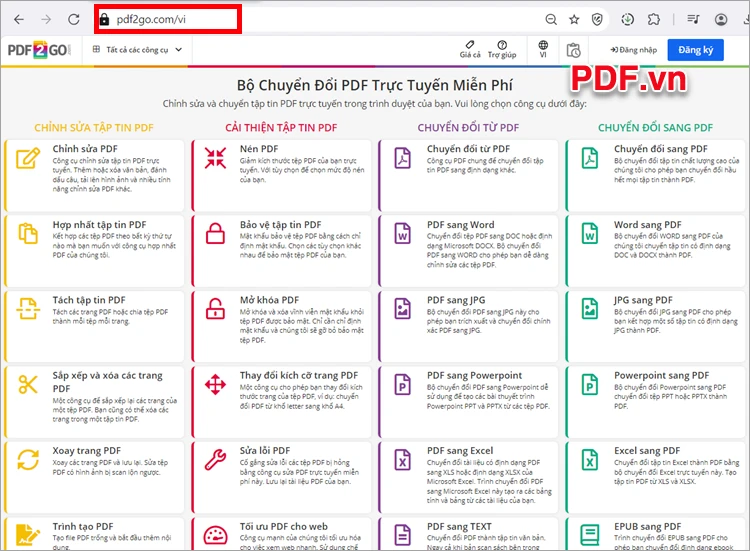Click the zoom magnifier icon in address bar
Image resolution: width=750 pixels, height=551 pixels.
pos(551,20)
